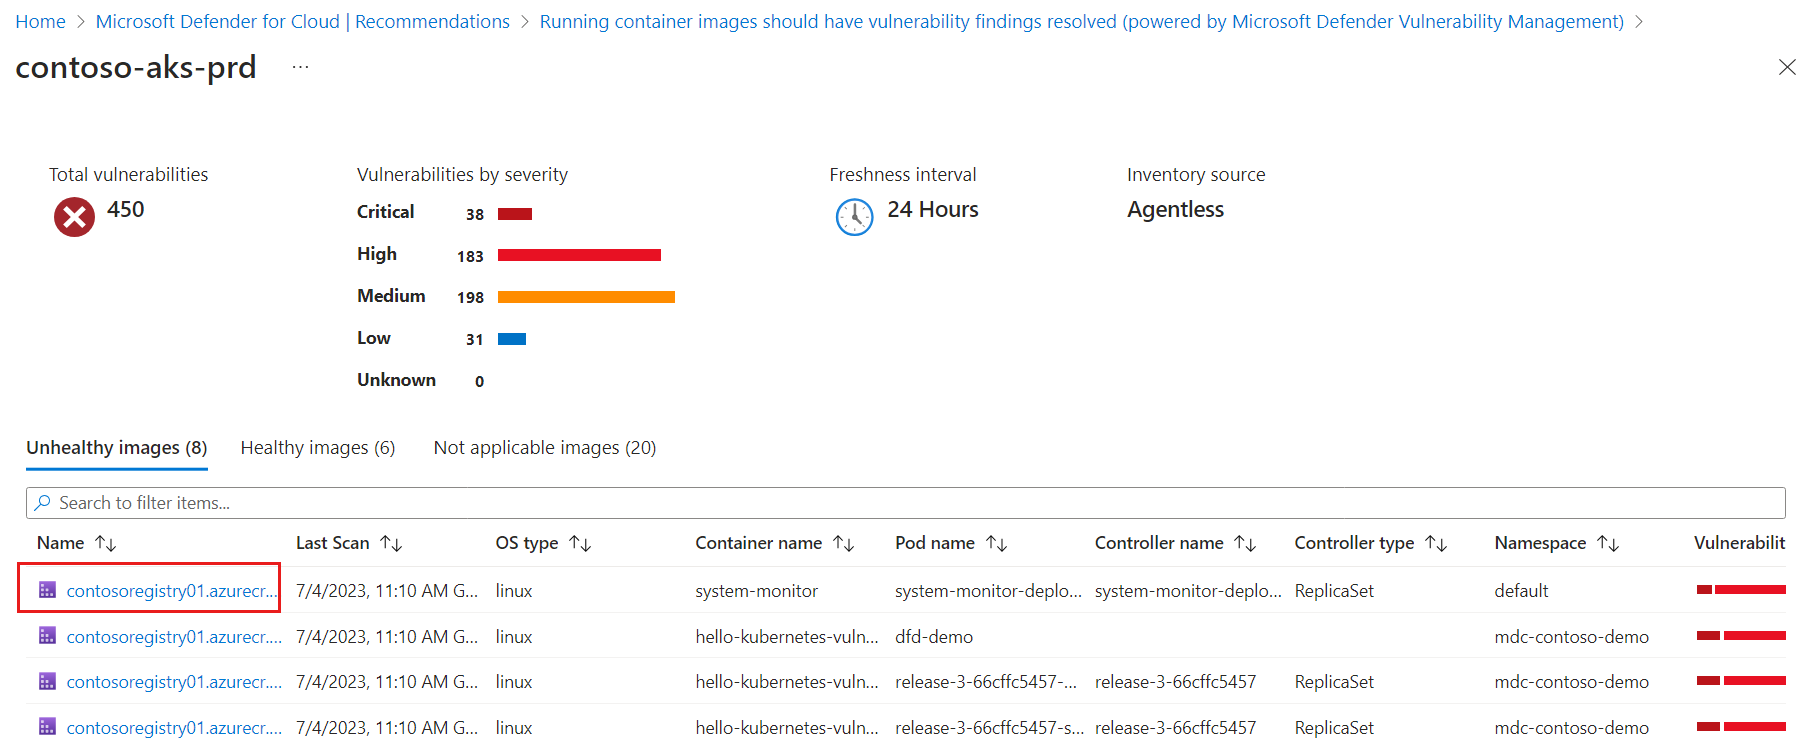Sort the table by Name column arrows
1811x746 pixels.
point(106,543)
